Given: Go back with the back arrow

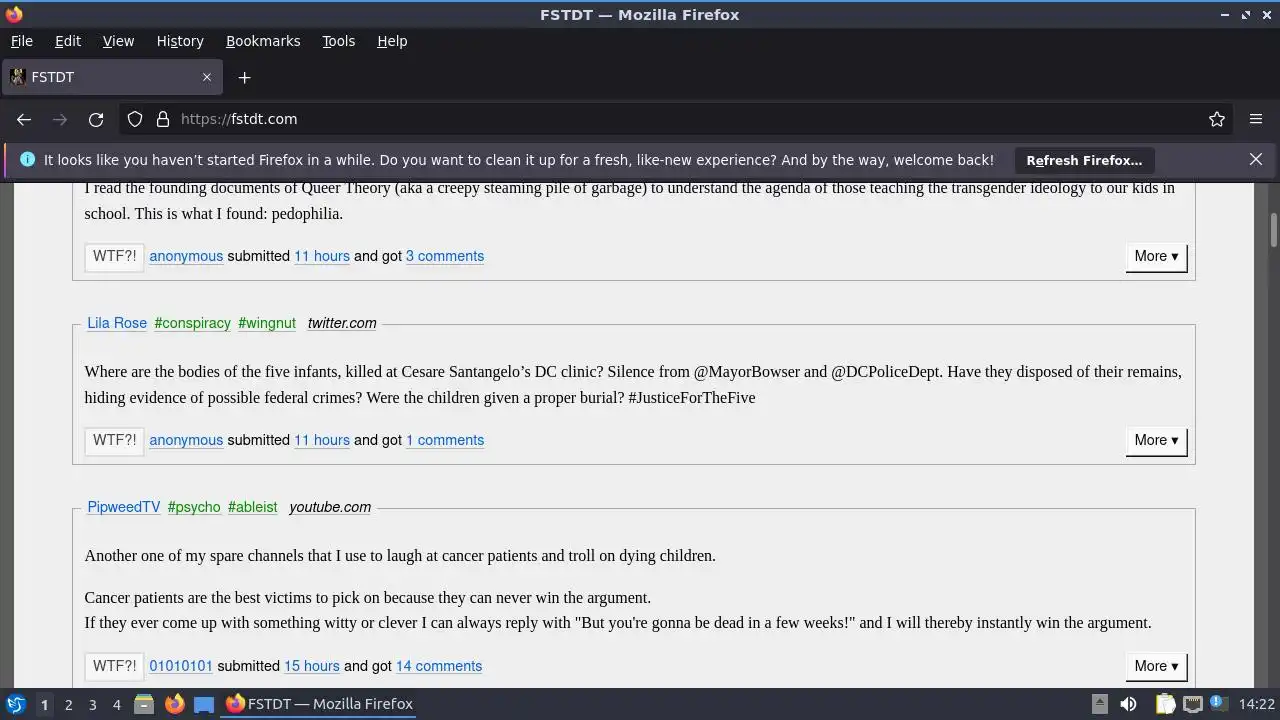Looking at the screenshot, I should tap(24, 119).
